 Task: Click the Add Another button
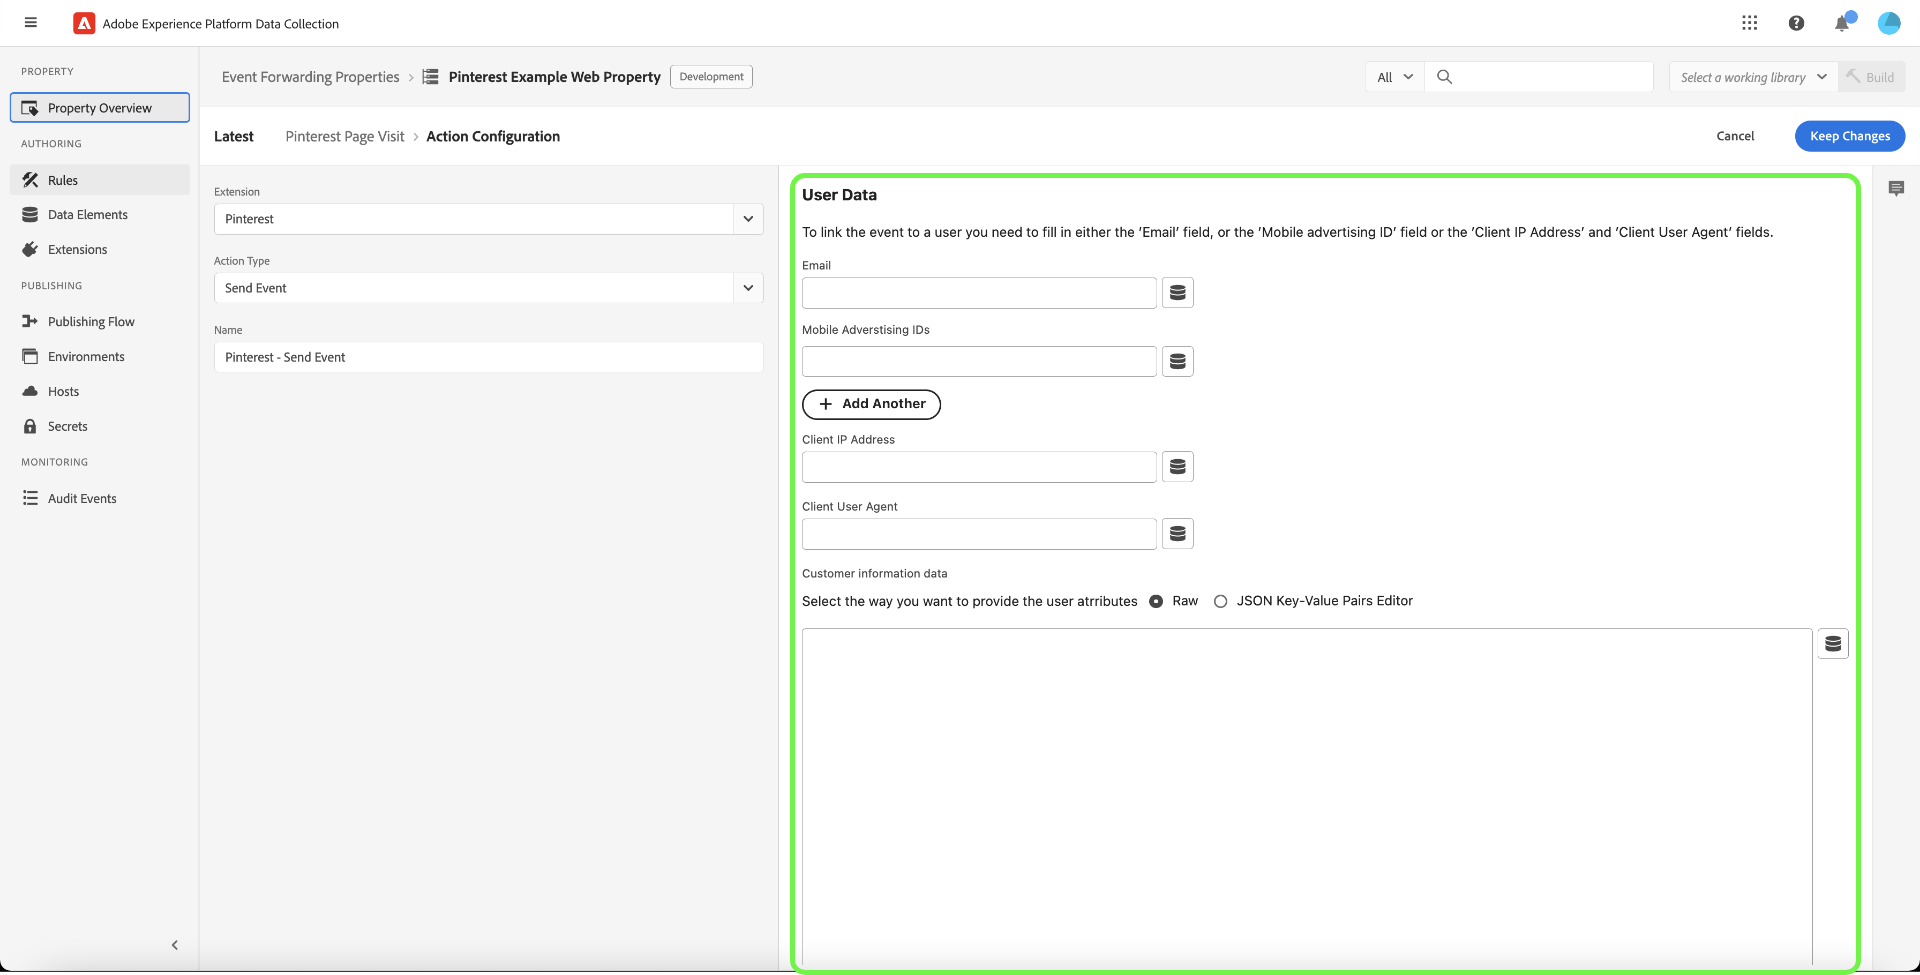pos(871,404)
